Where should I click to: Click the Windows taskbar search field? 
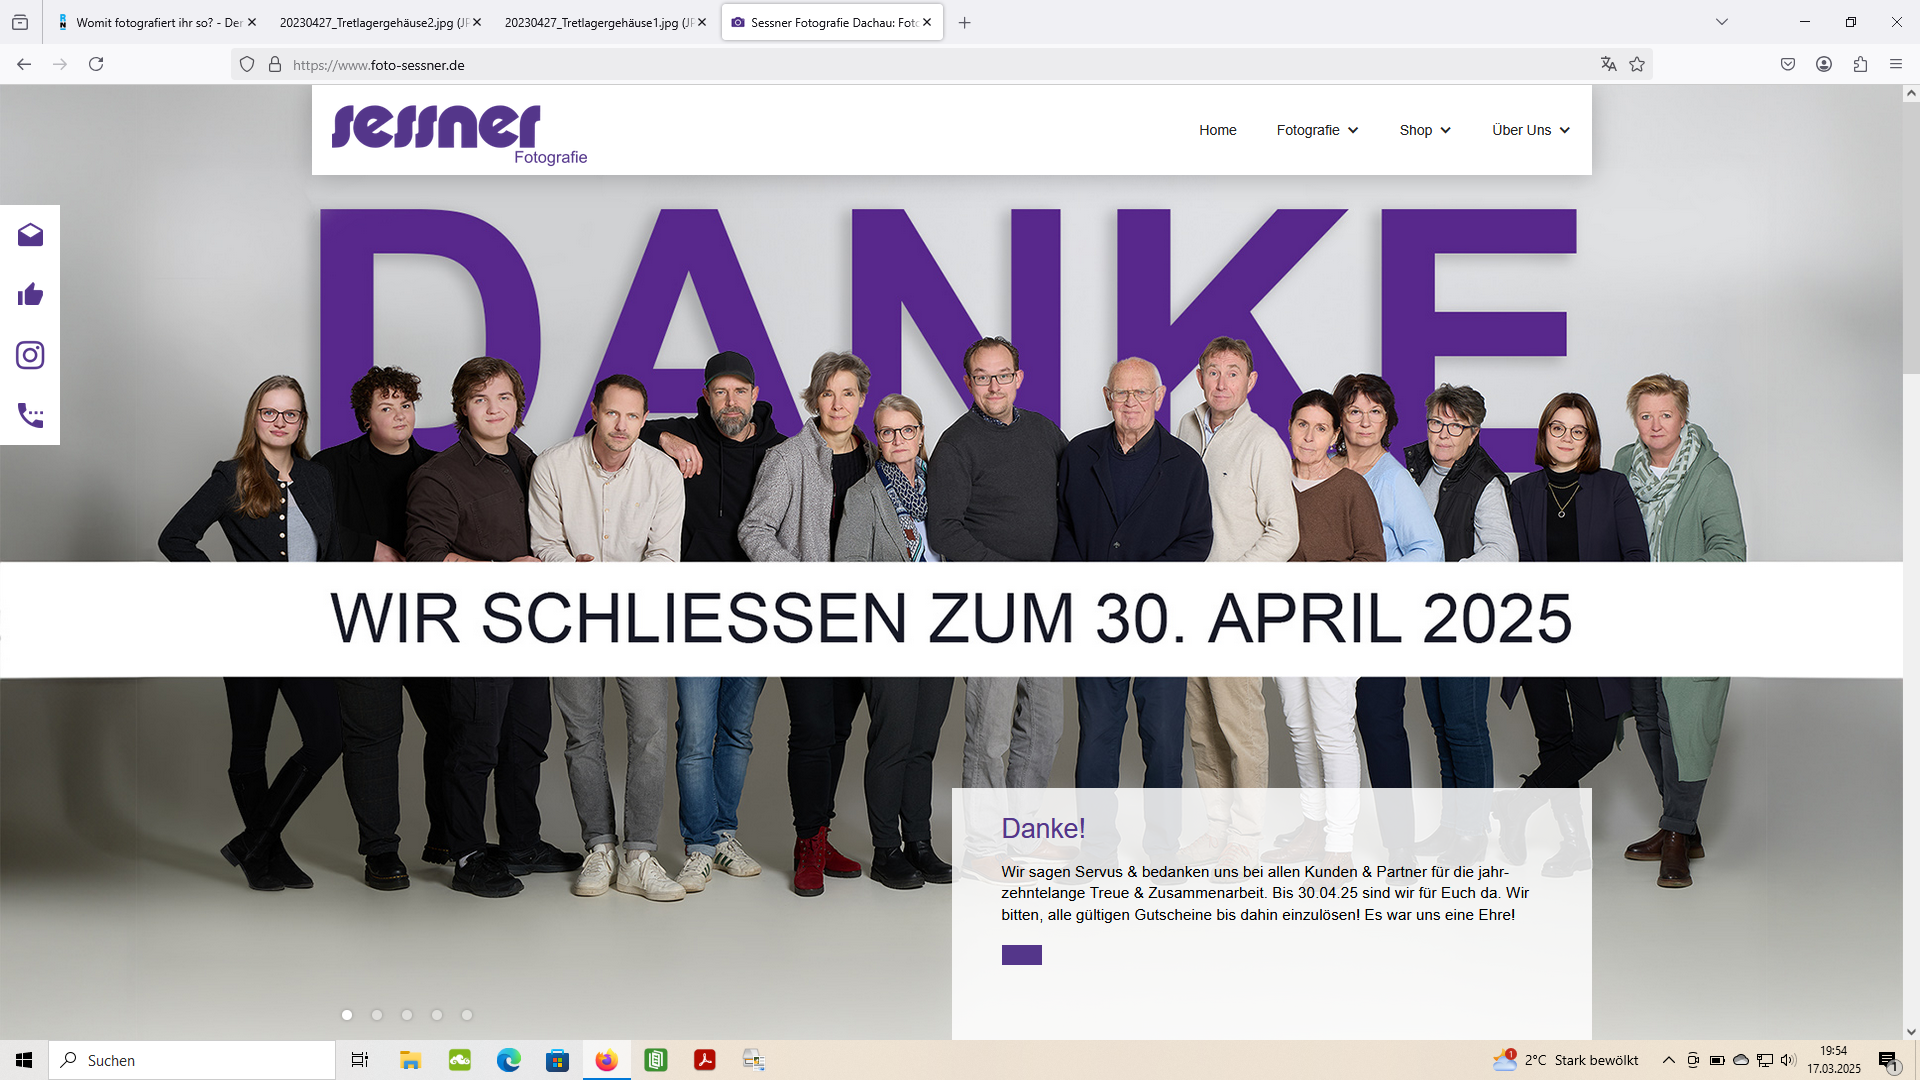tap(192, 1060)
